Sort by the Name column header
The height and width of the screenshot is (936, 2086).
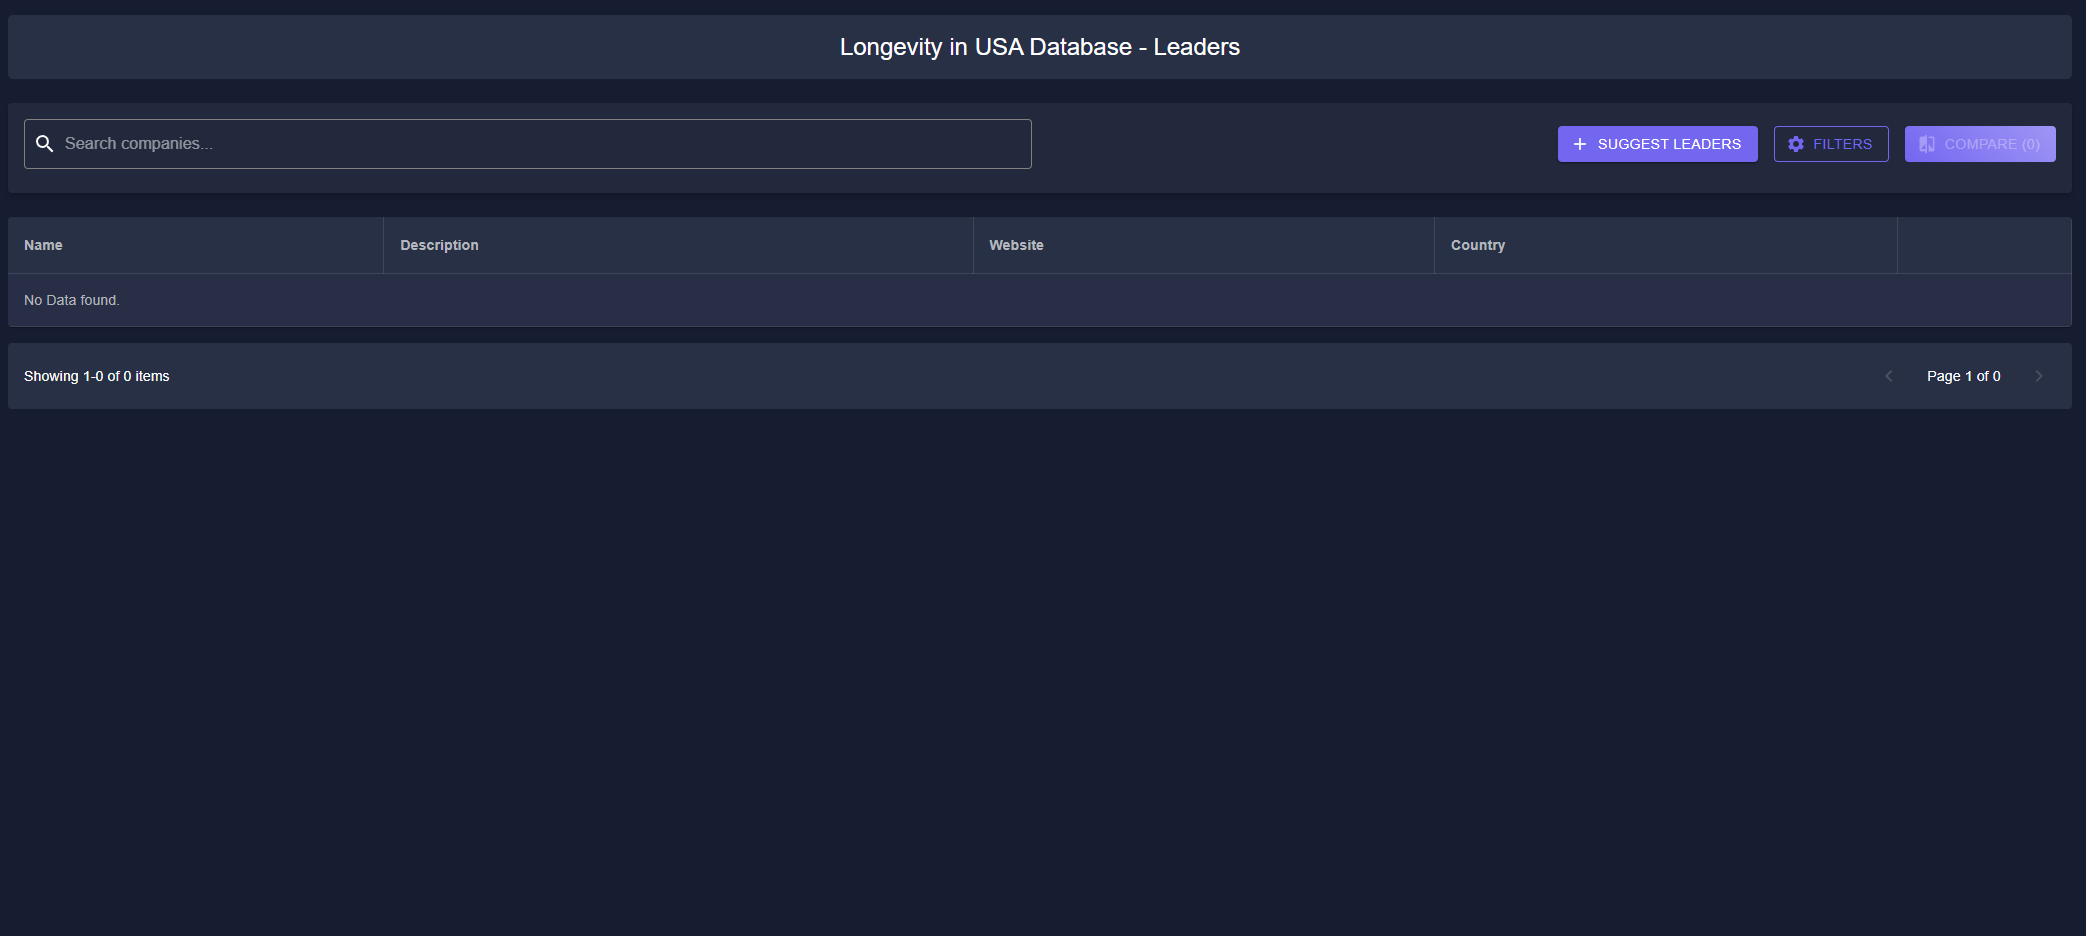43,245
